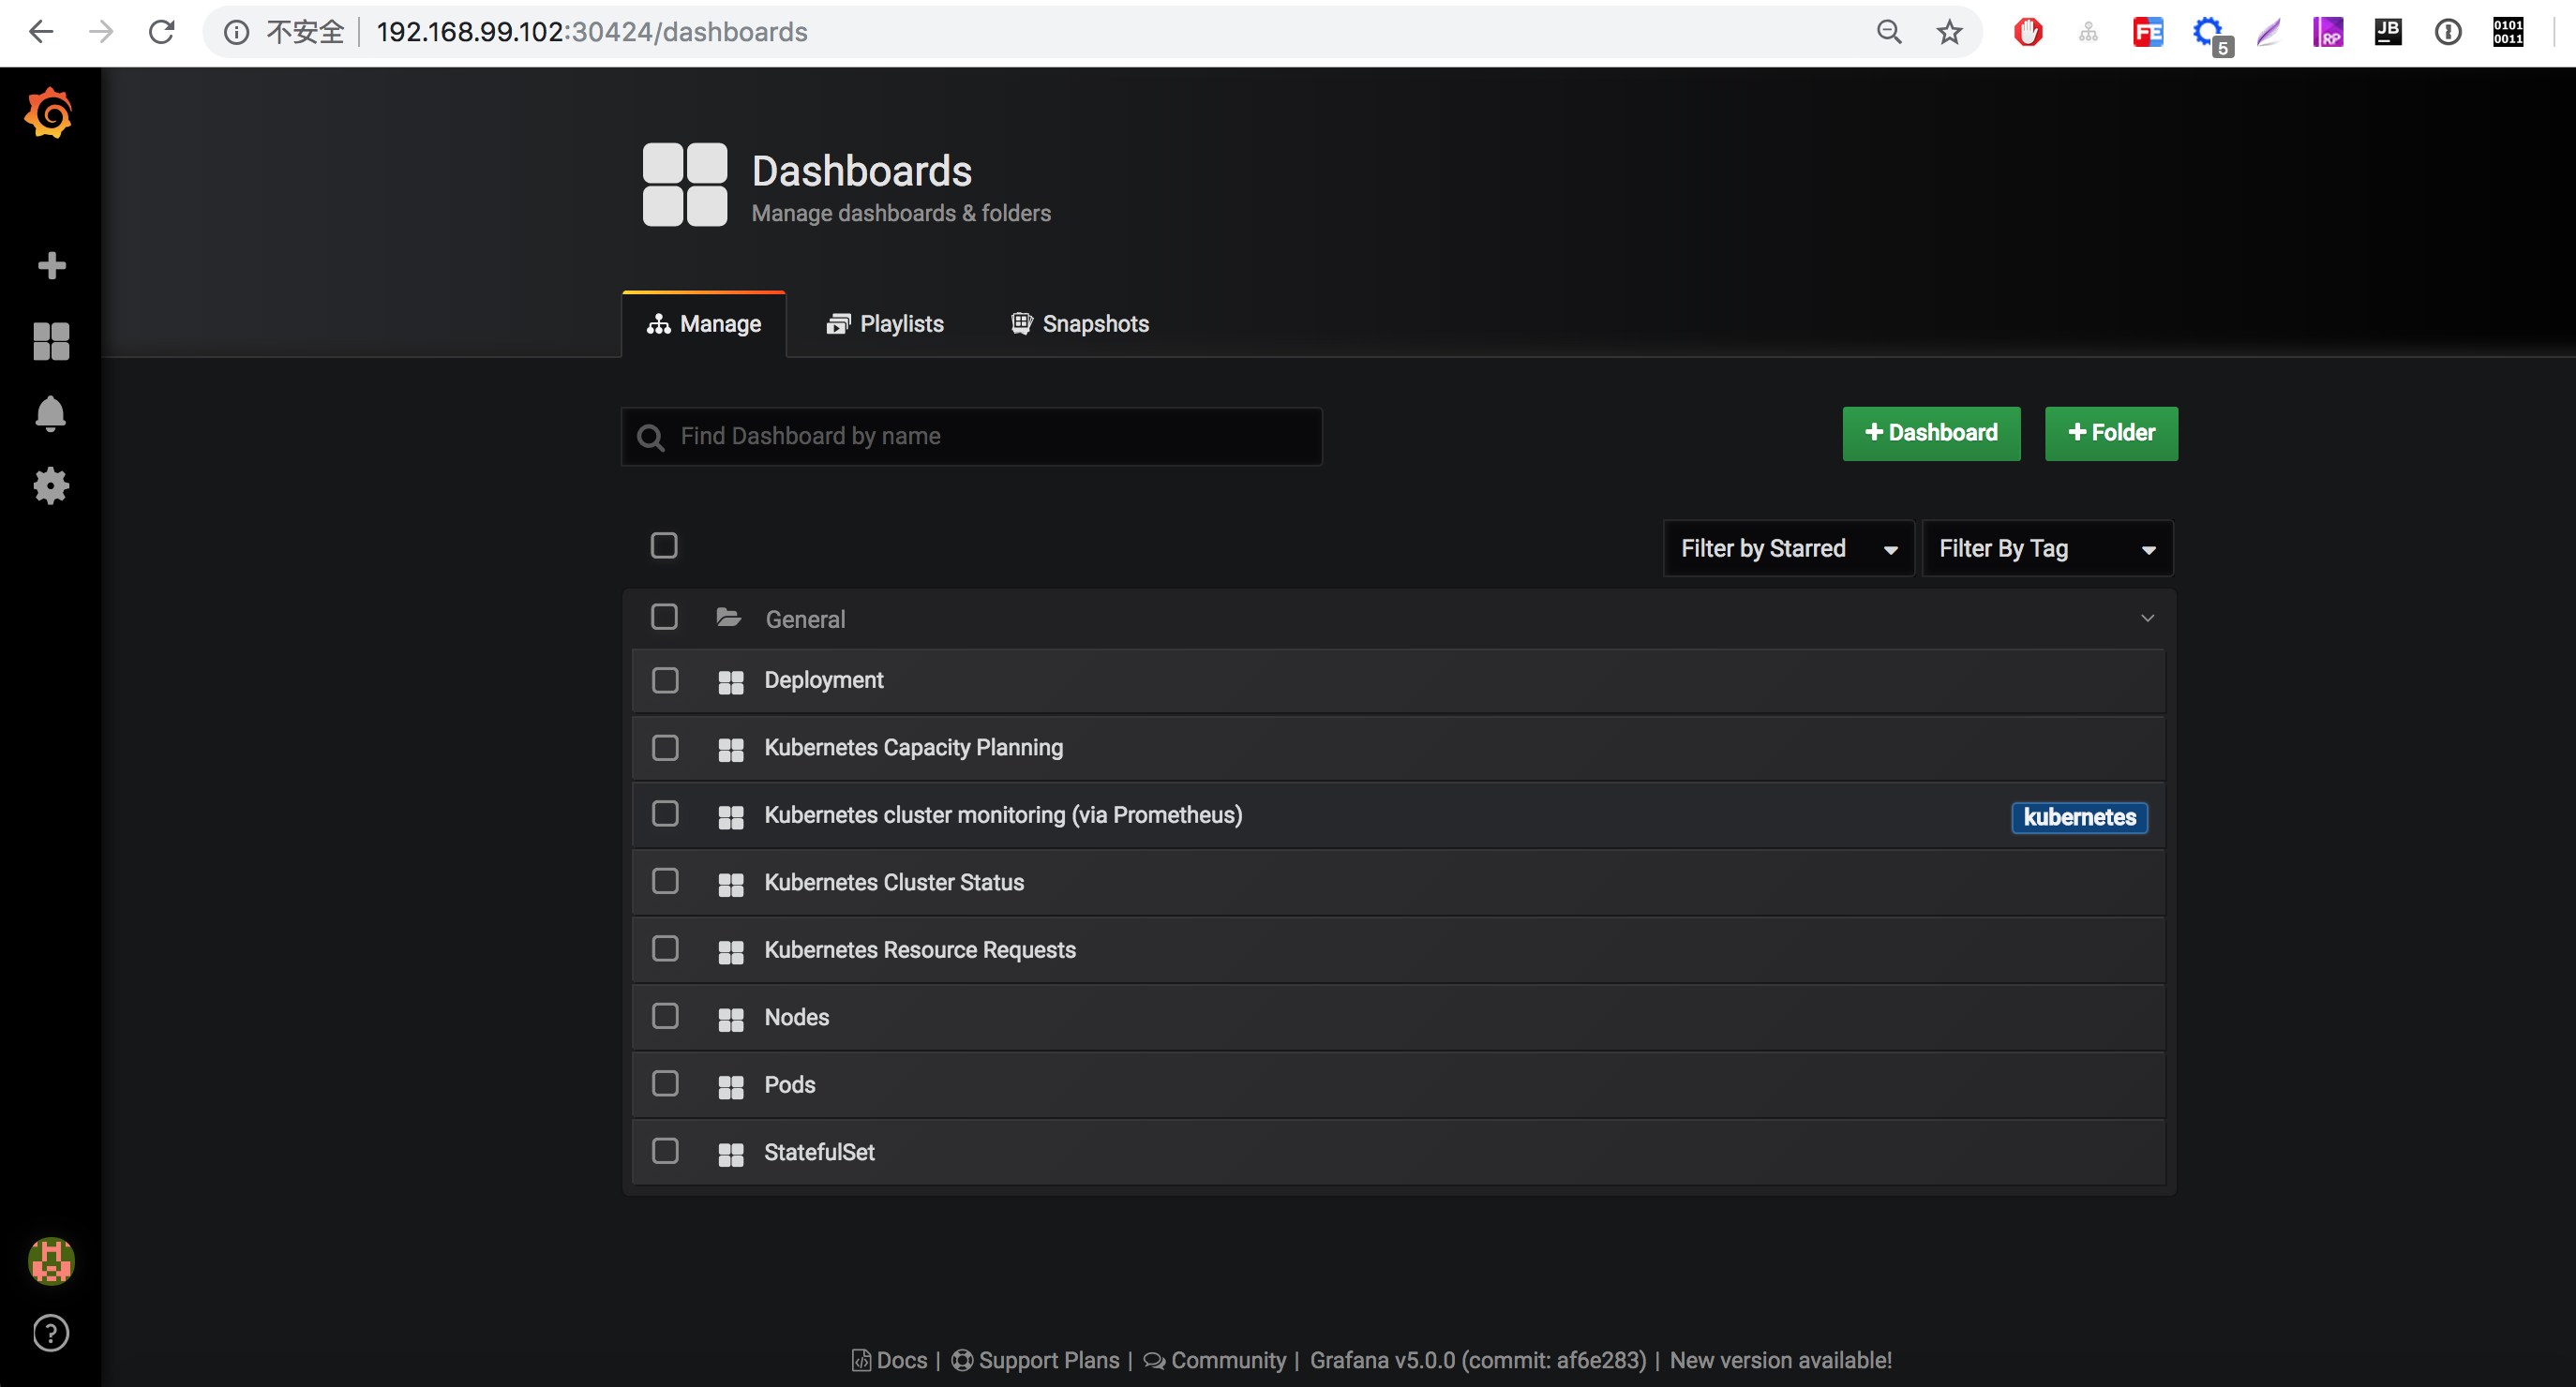This screenshot has width=2576, height=1387.
Task: Open the Filter by Starred dropdown
Action: (1788, 548)
